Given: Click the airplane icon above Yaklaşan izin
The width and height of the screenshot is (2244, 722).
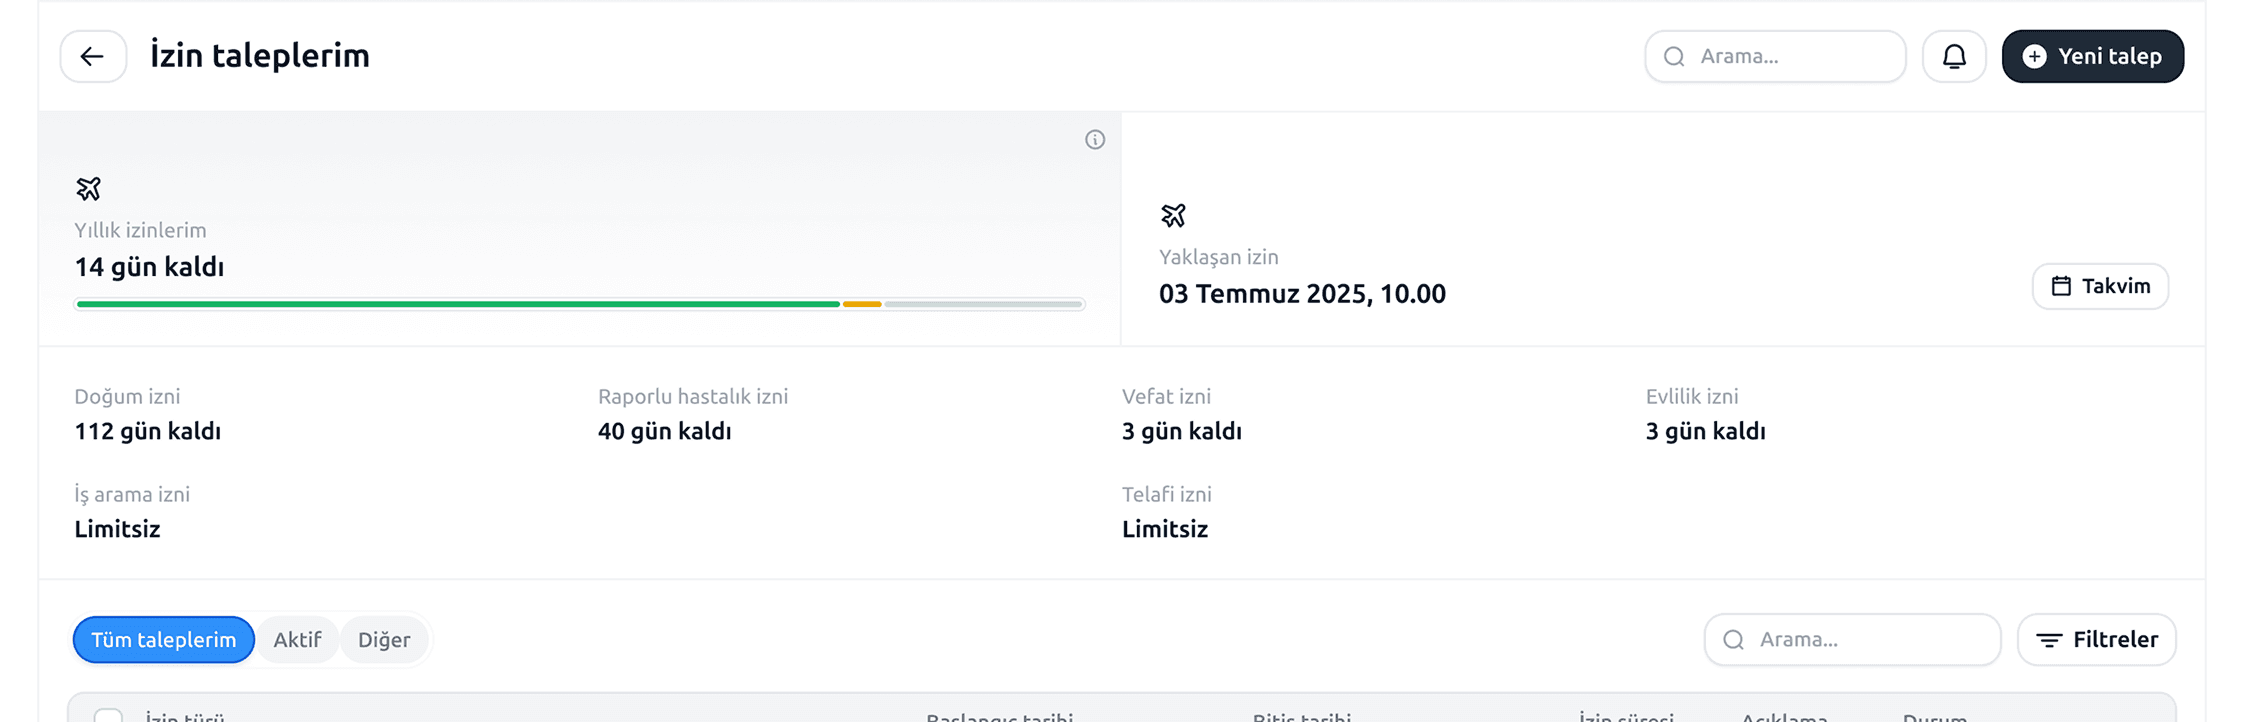Looking at the screenshot, I should [x=1173, y=215].
